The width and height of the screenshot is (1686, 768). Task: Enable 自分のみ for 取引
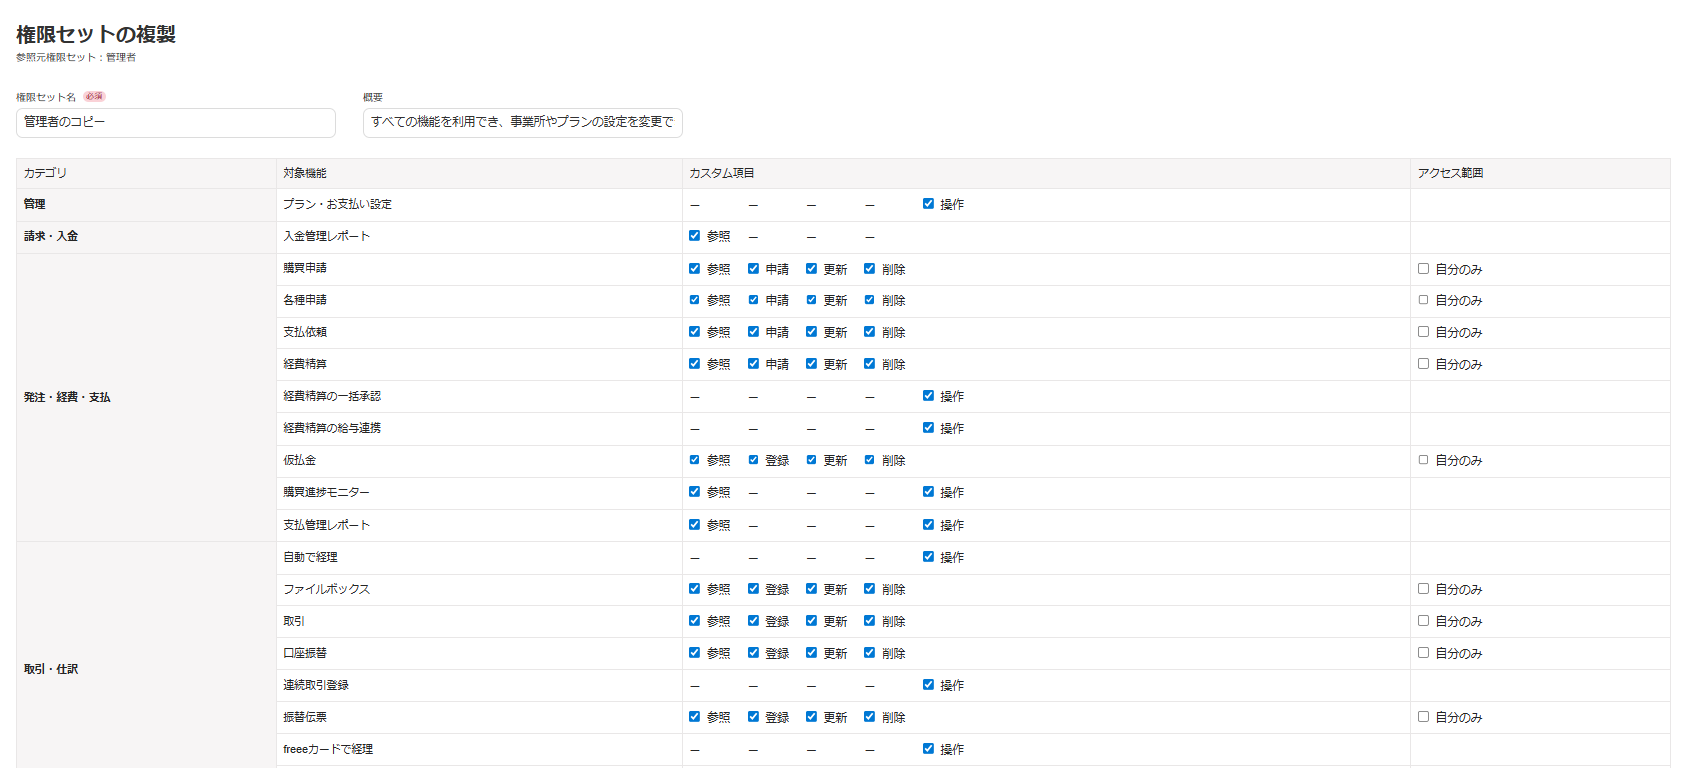coord(1423,621)
